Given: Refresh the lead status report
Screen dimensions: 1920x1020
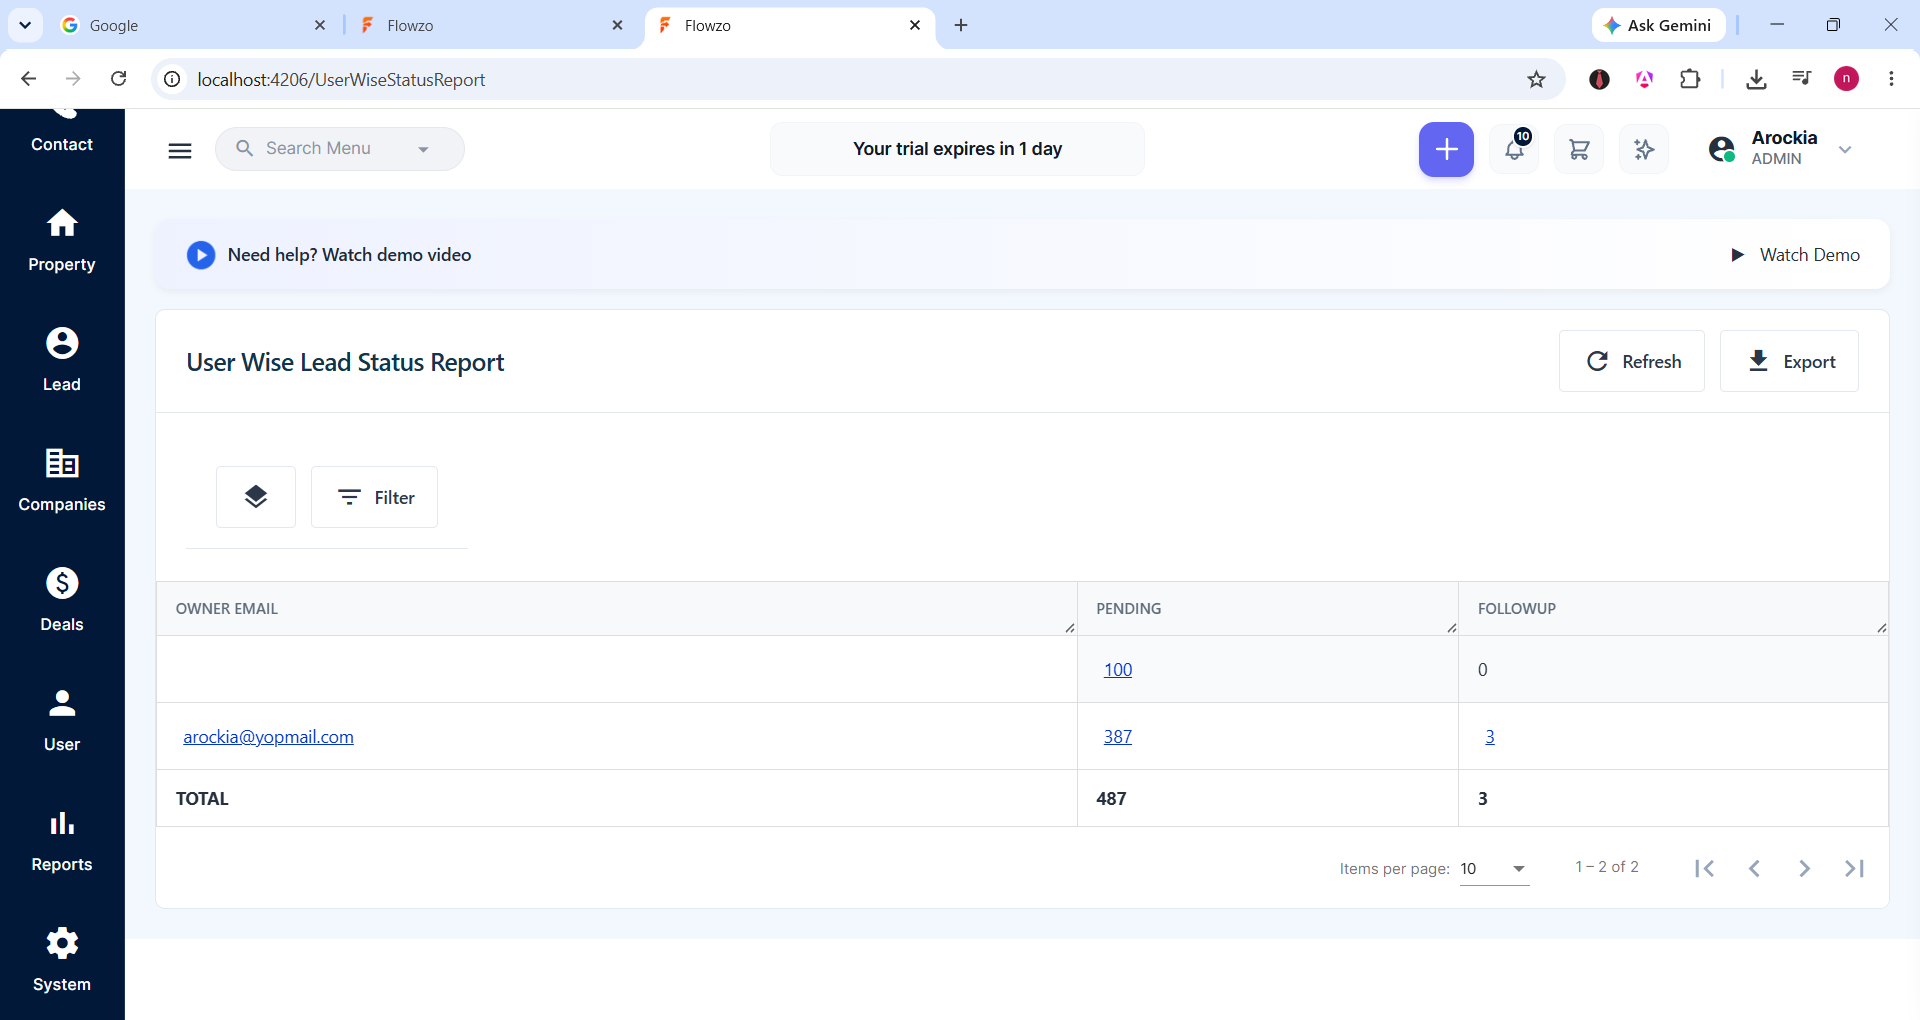Looking at the screenshot, I should click(x=1632, y=361).
